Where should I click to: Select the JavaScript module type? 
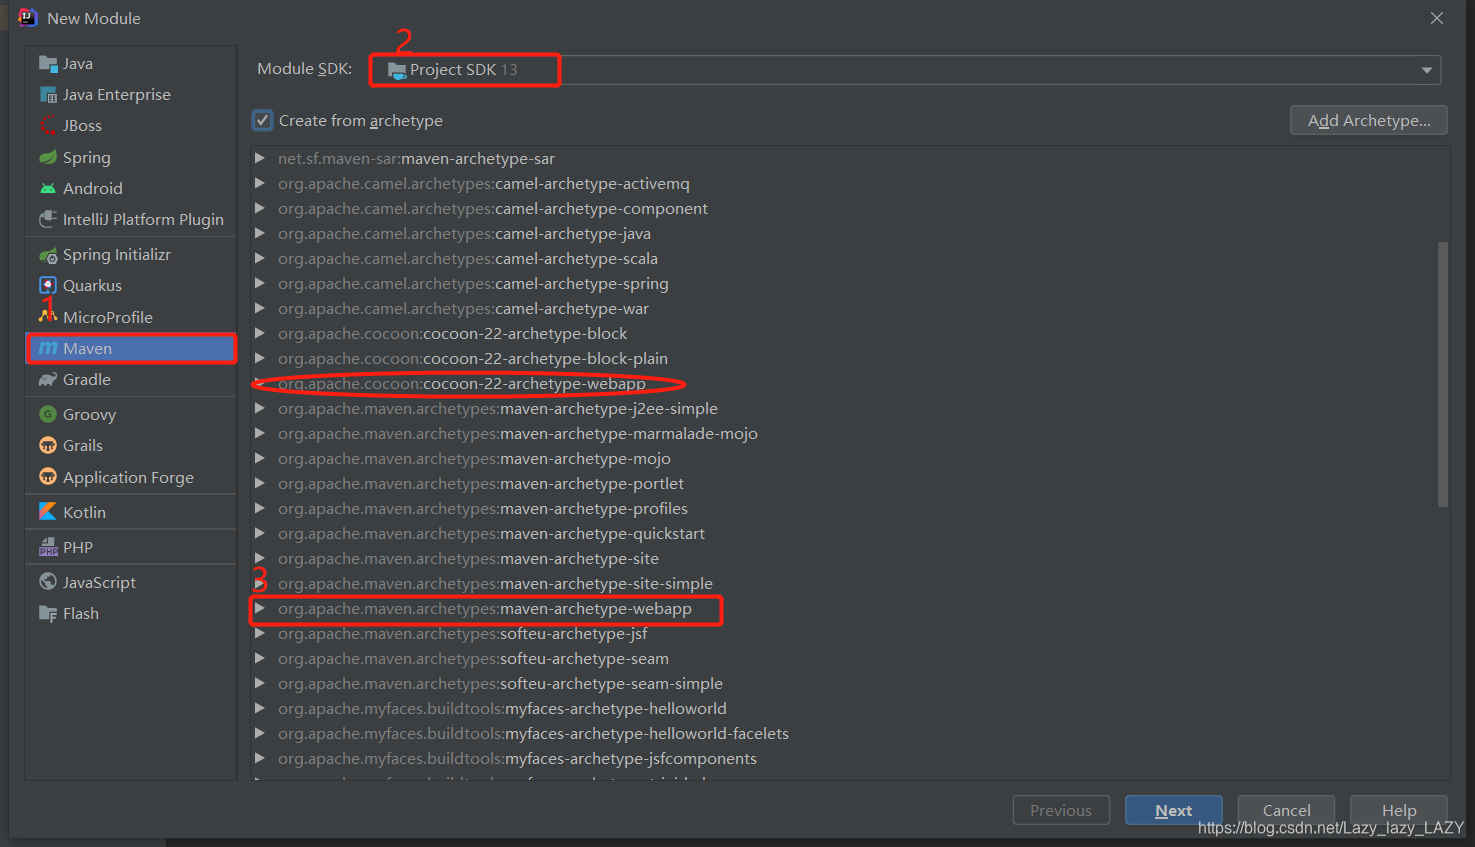[131, 582]
